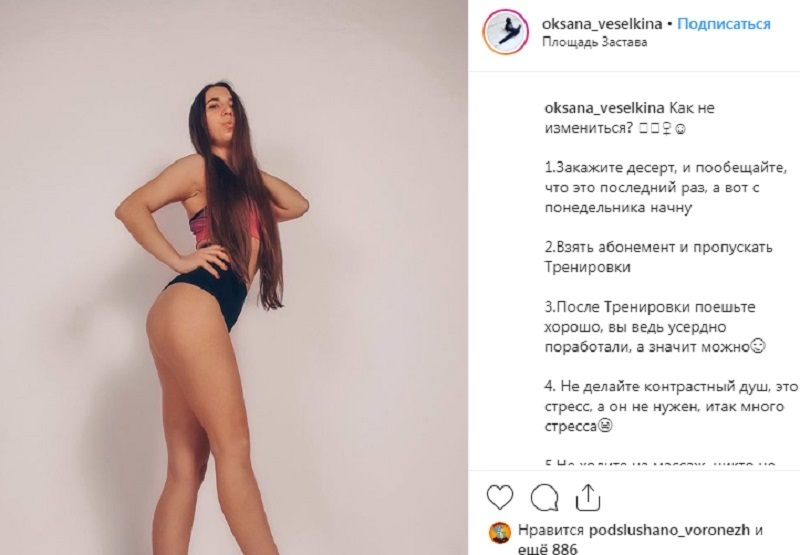Click oksana_veselkina username in the caption
The width and height of the screenshot is (800, 555).
point(604,108)
